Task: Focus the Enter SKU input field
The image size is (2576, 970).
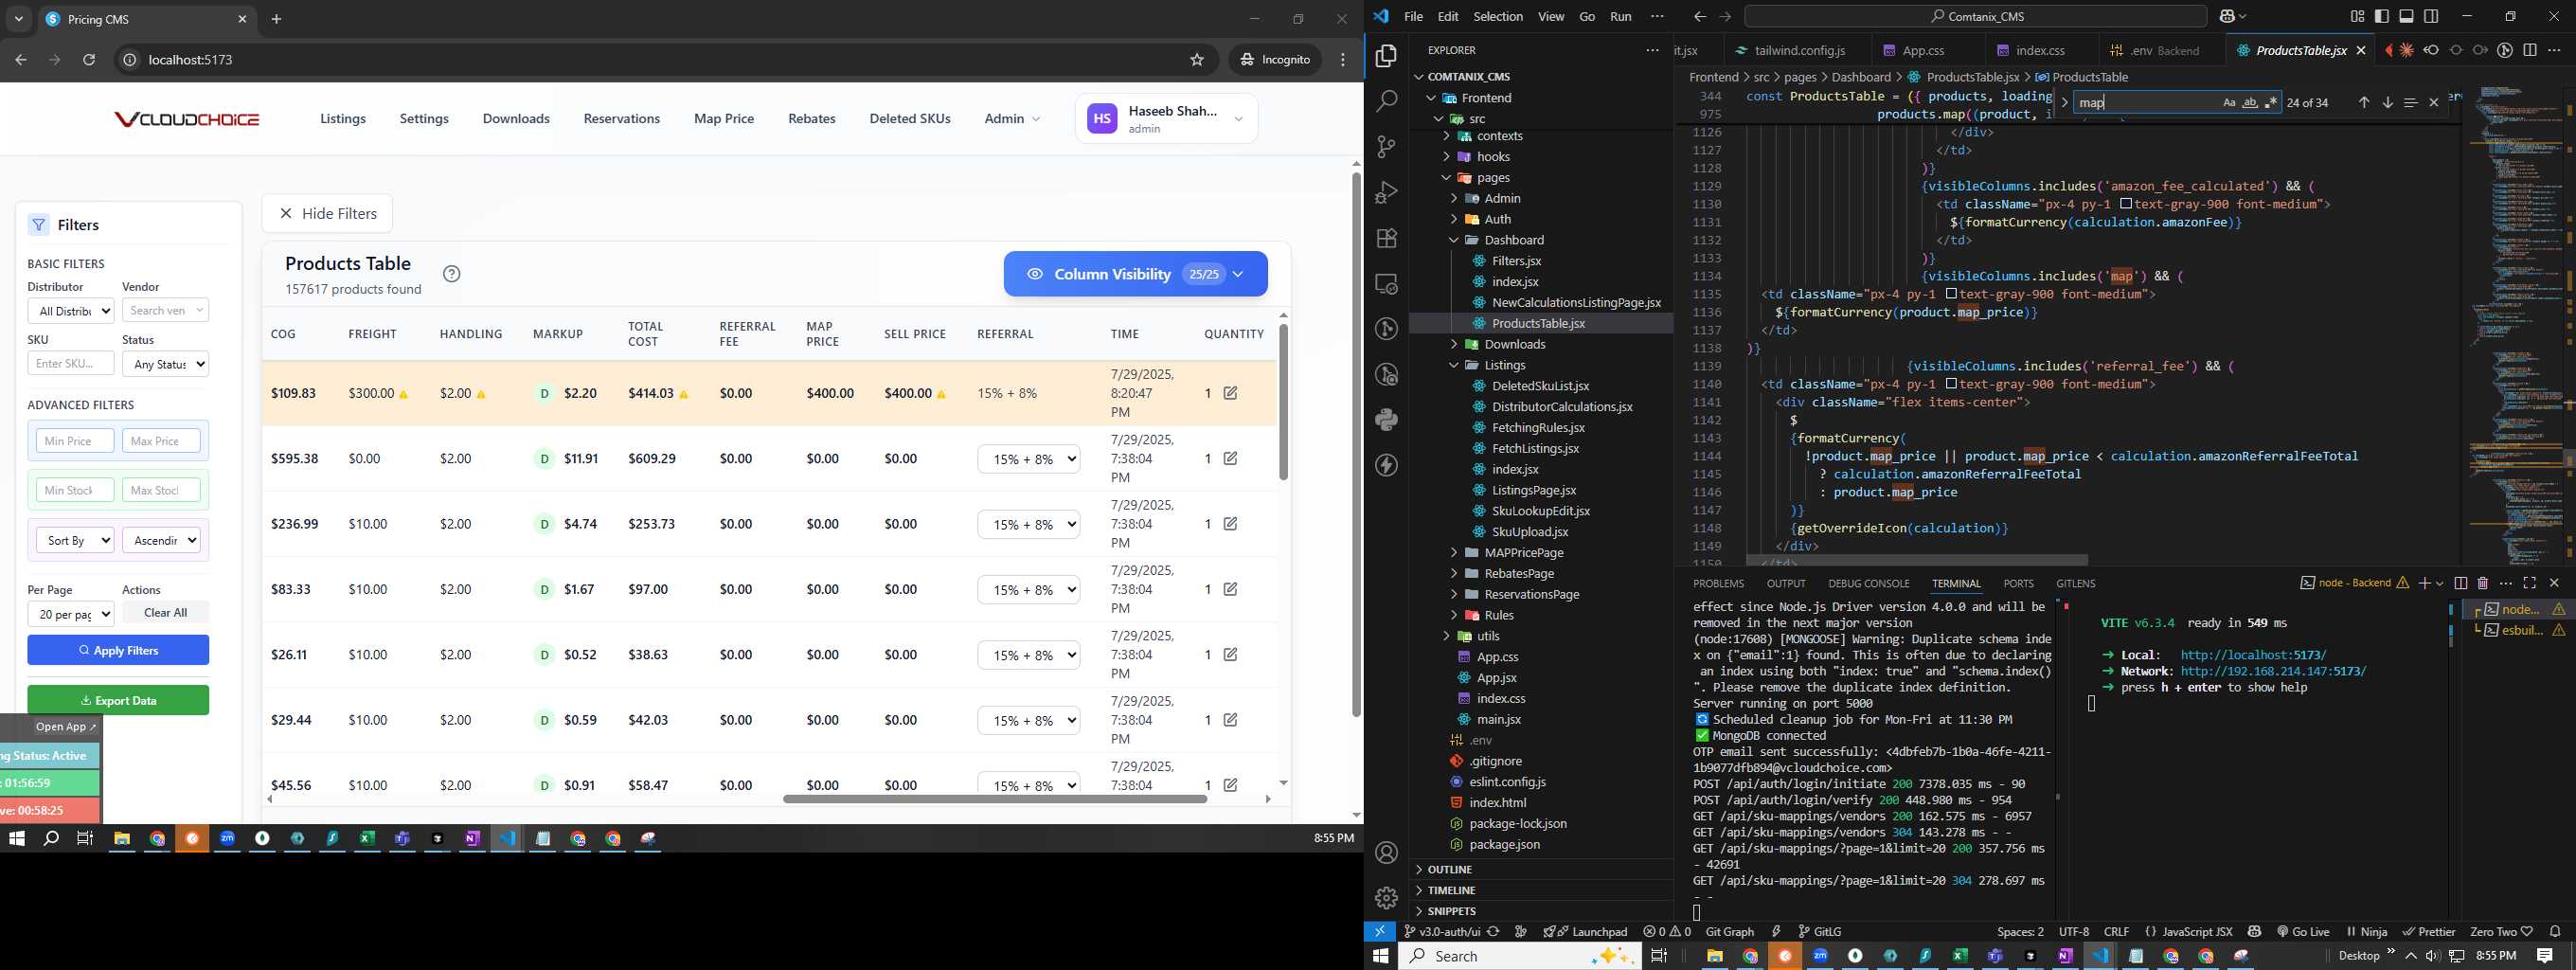Action: tap(71, 364)
